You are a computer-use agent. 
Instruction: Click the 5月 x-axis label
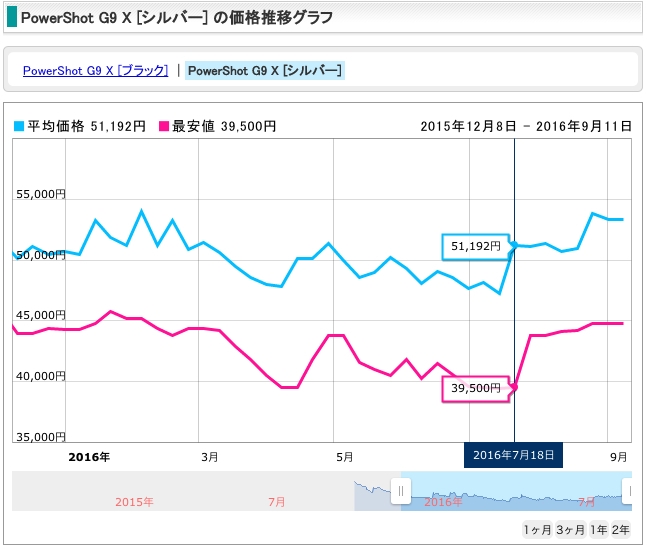click(345, 457)
